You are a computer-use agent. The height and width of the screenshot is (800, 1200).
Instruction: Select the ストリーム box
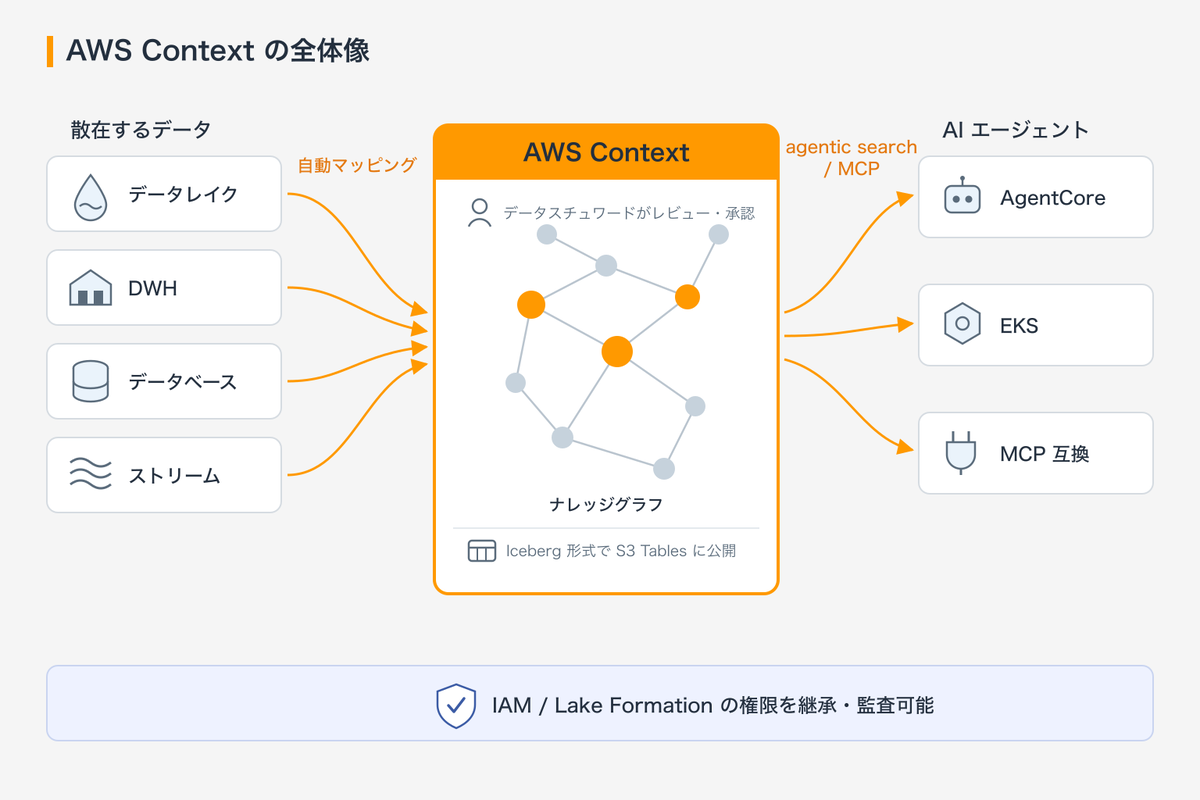(x=164, y=475)
